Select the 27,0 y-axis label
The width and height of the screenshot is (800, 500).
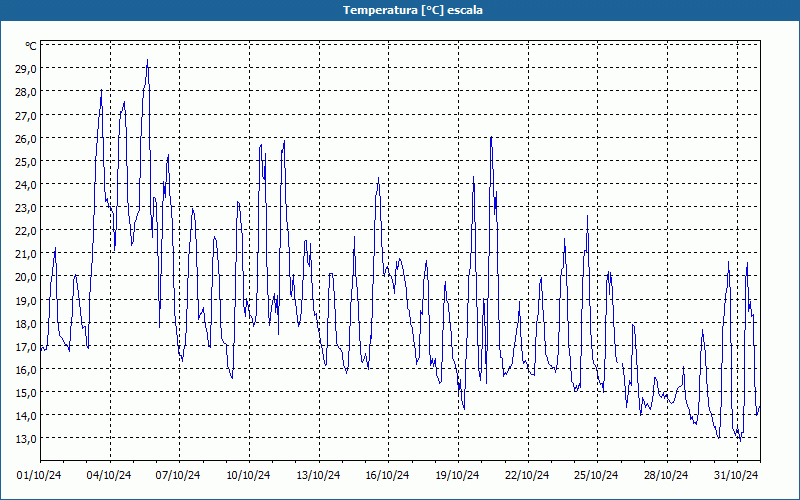[x=26, y=115]
